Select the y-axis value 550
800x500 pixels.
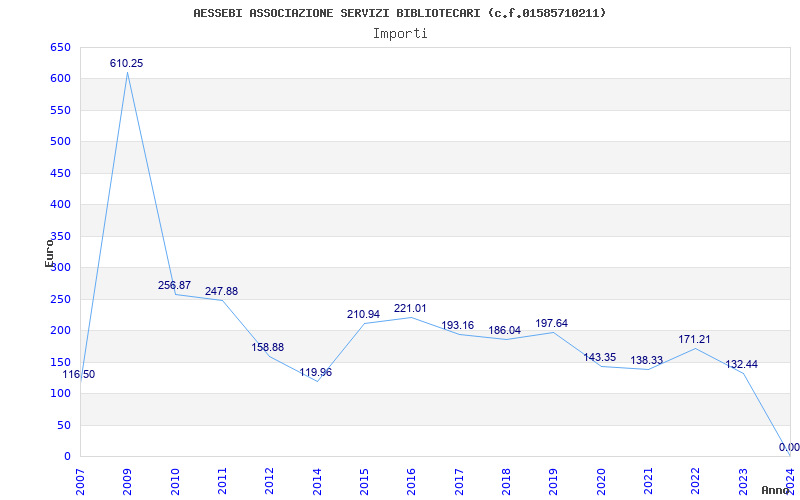coord(60,110)
